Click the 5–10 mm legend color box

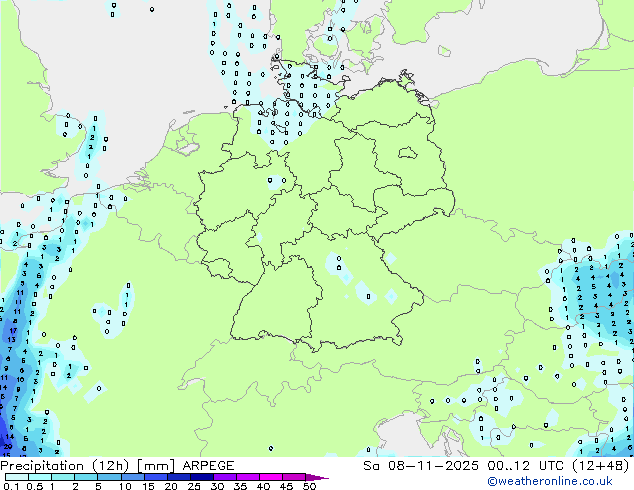(110, 477)
